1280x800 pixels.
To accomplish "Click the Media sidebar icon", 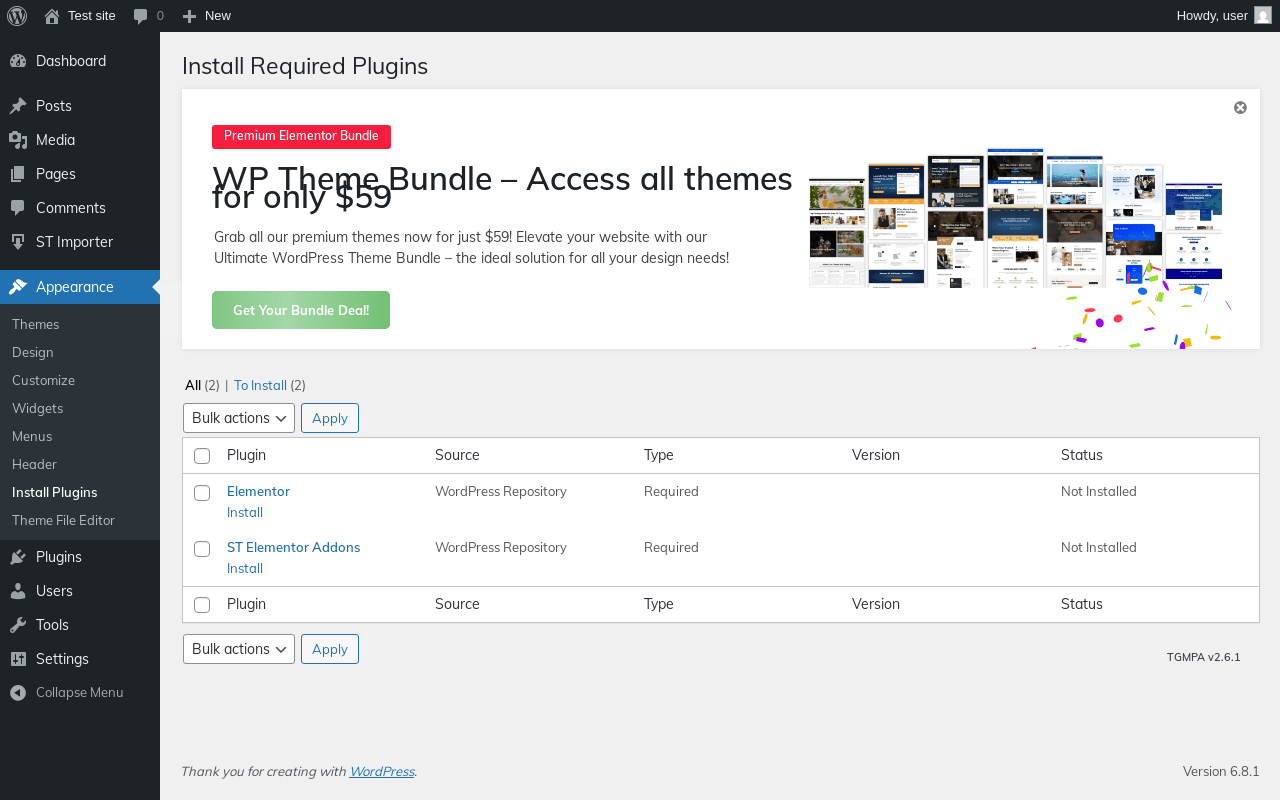I will 18,140.
